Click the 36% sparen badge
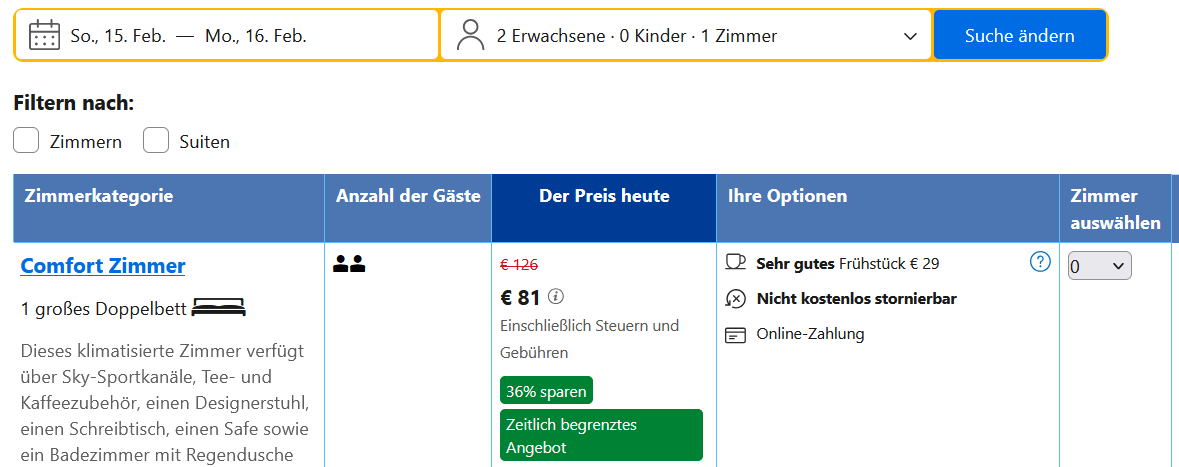Screen dimensions: 1179x467 point(546,390)
